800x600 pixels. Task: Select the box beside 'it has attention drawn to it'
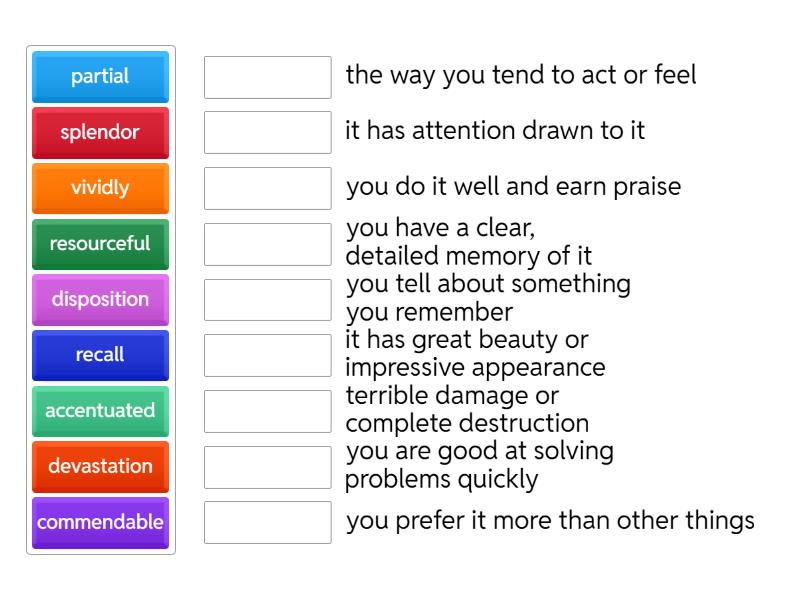pos(267,132)
